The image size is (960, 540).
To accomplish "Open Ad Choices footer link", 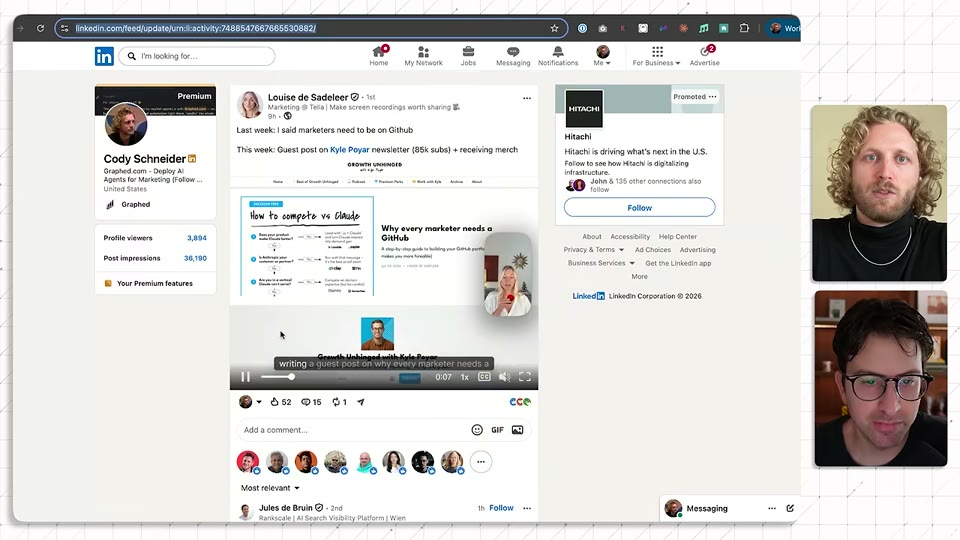I will pyautogui.click(x=653, y=250).
